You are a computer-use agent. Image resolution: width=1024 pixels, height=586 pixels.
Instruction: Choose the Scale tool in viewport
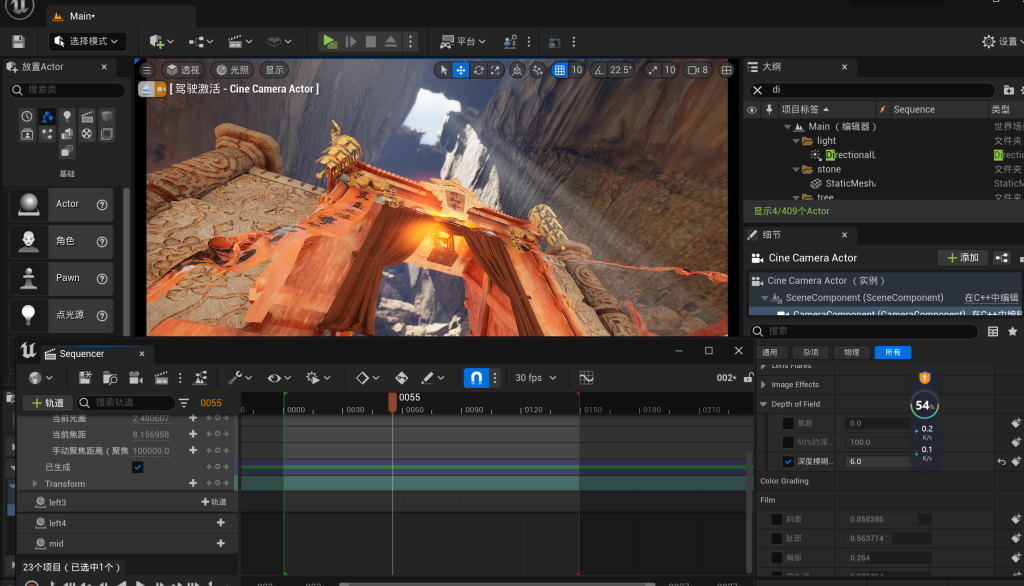(496, 70)
